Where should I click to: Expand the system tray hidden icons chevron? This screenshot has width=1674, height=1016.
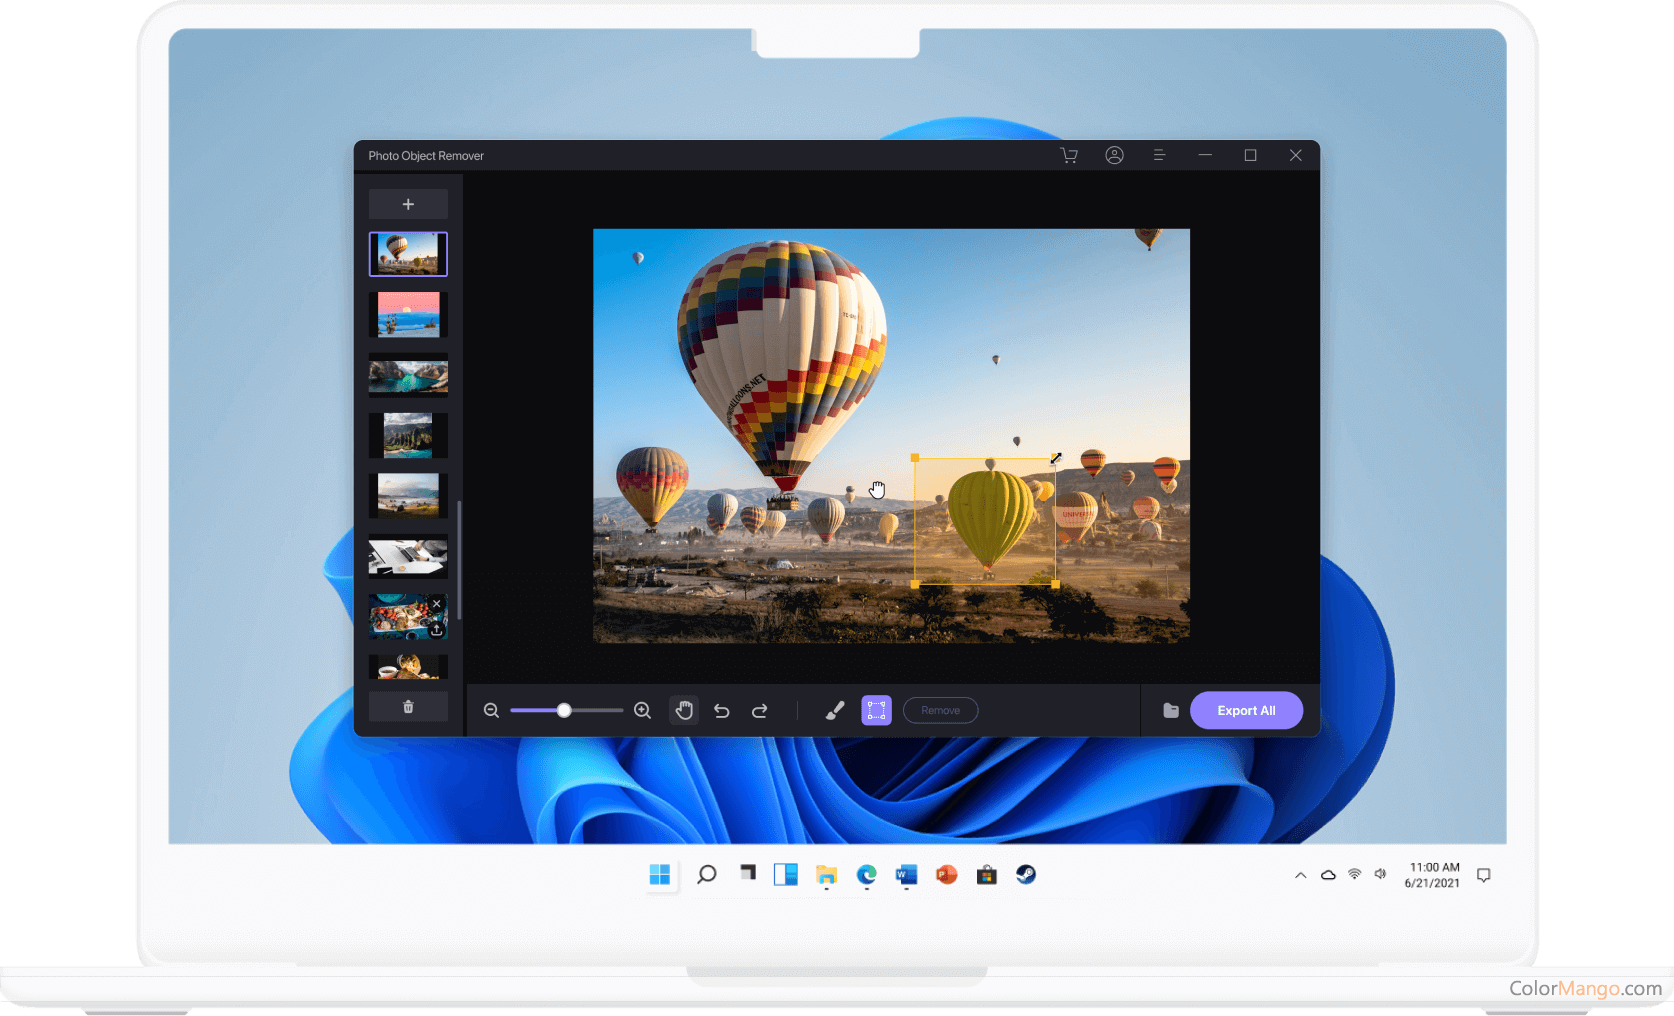point(1300,875)
